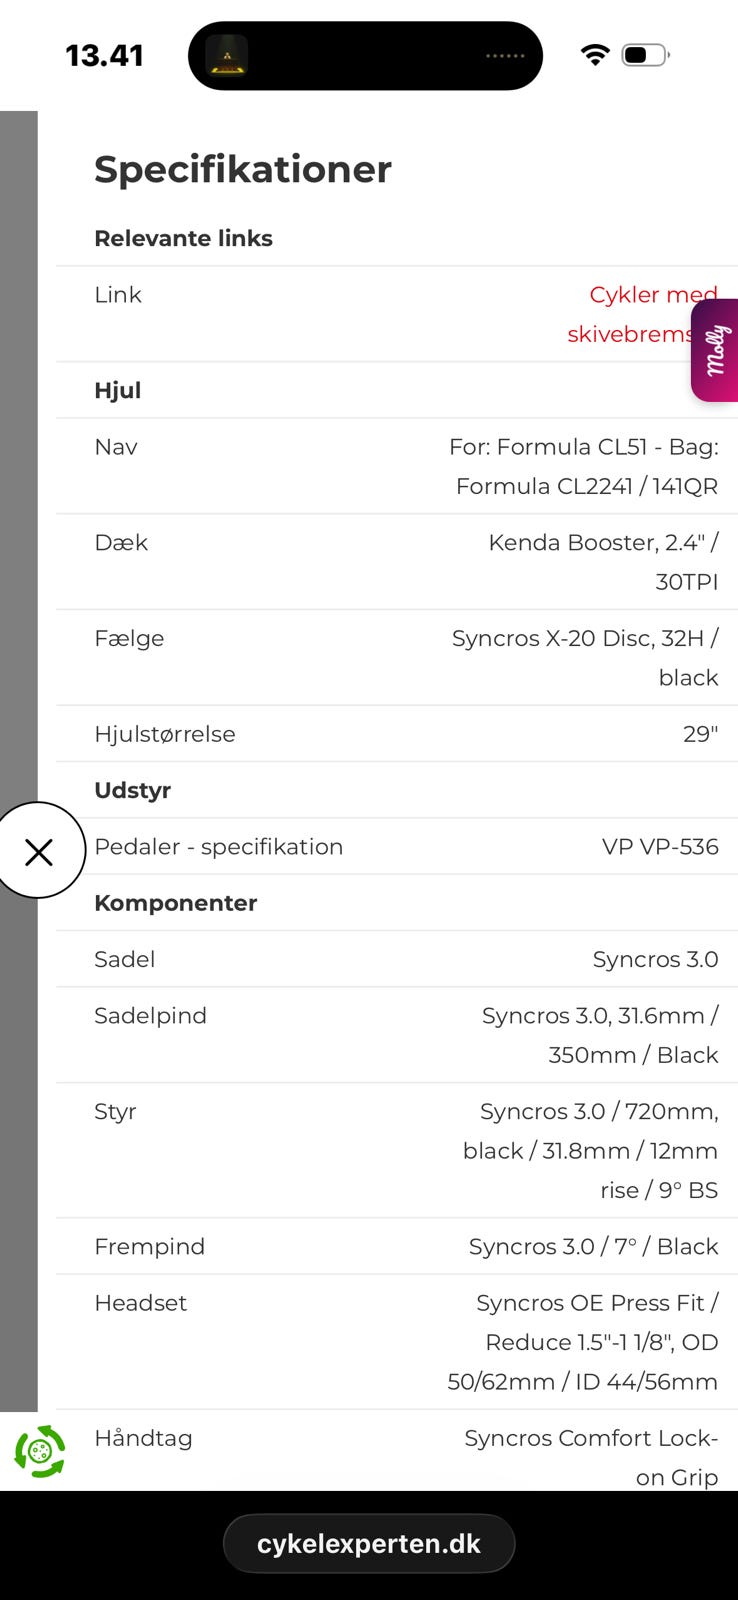Select the Udstyr section header
738x1600 pixels.
click(x=132, y=790)
